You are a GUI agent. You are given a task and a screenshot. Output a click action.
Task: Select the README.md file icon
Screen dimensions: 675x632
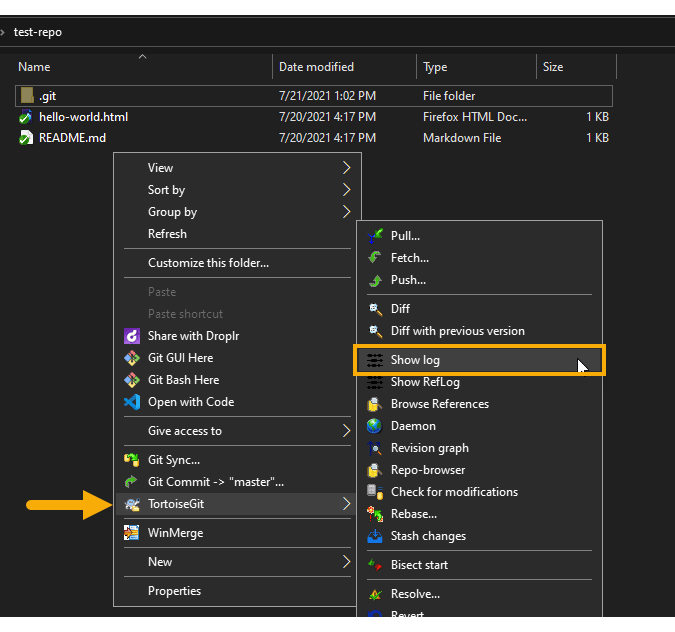click(26, 138)
